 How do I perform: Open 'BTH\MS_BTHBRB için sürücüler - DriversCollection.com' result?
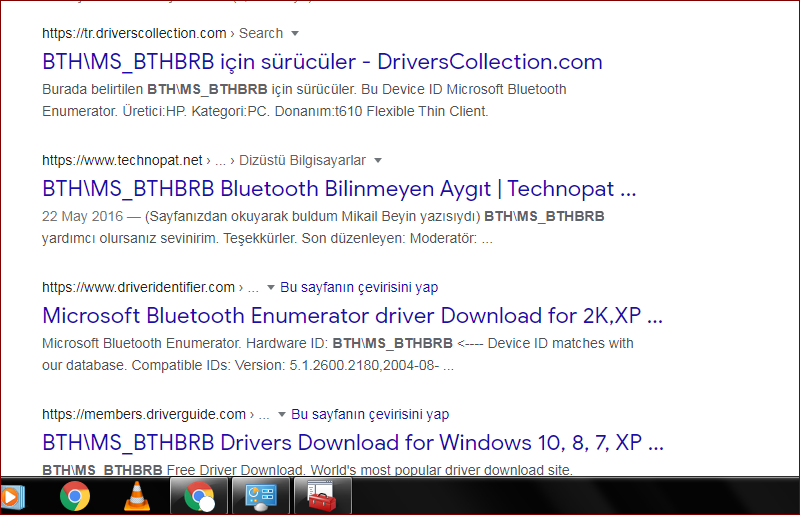[322, 62]
